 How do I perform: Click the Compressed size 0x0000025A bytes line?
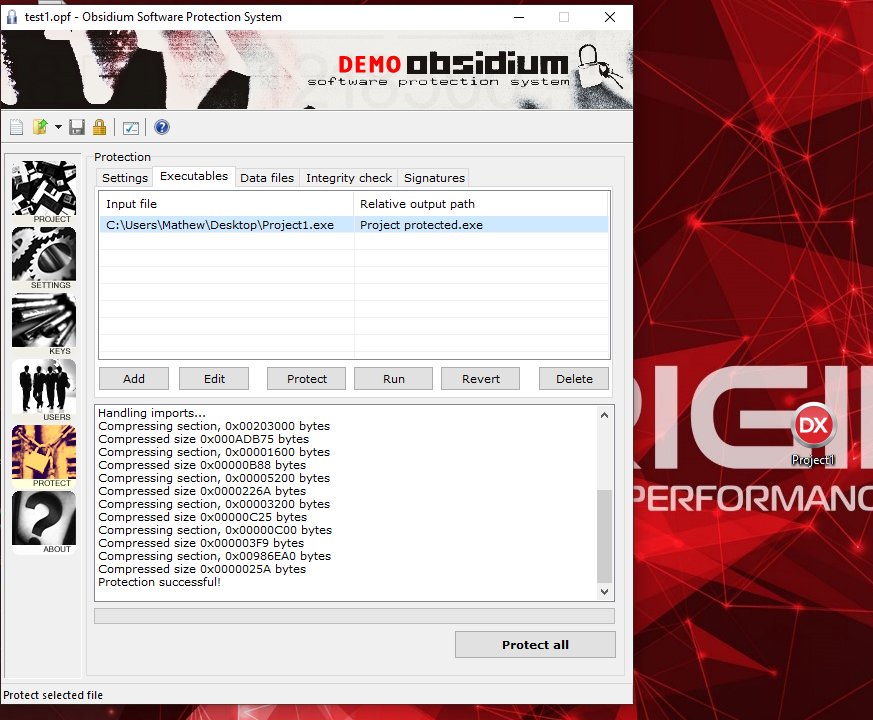[202, 569]
